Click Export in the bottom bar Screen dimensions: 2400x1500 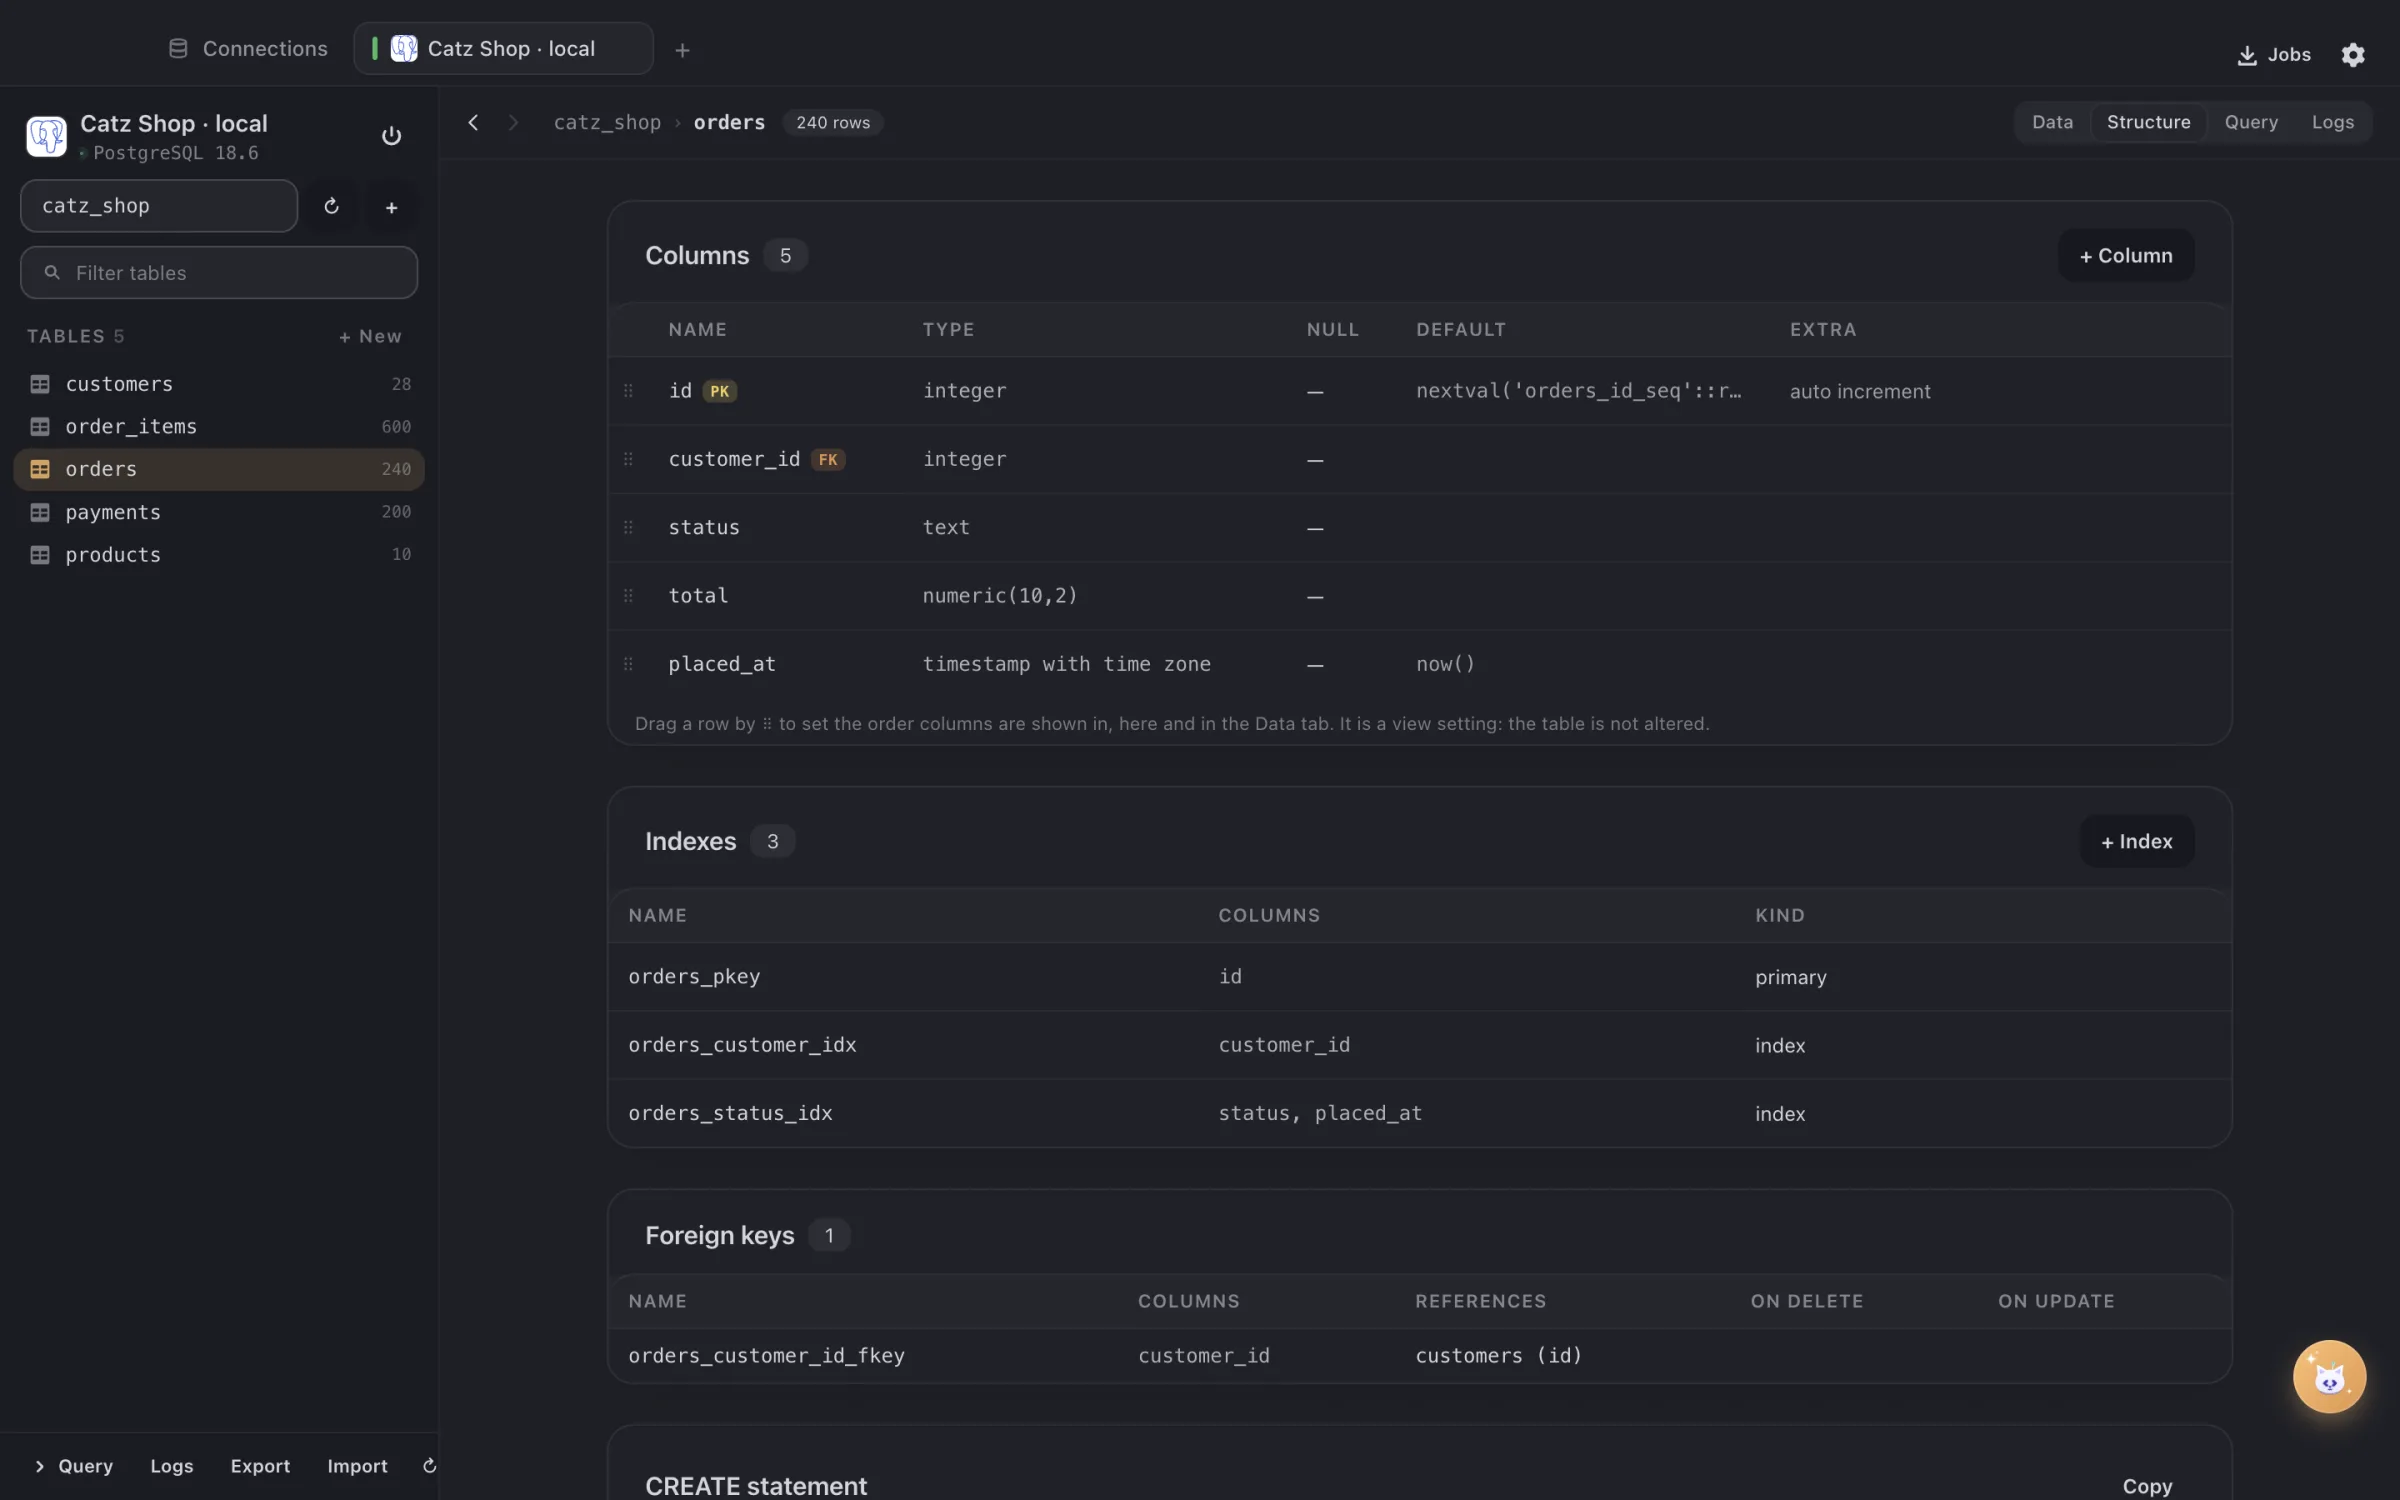click(x=260, y=1466)
